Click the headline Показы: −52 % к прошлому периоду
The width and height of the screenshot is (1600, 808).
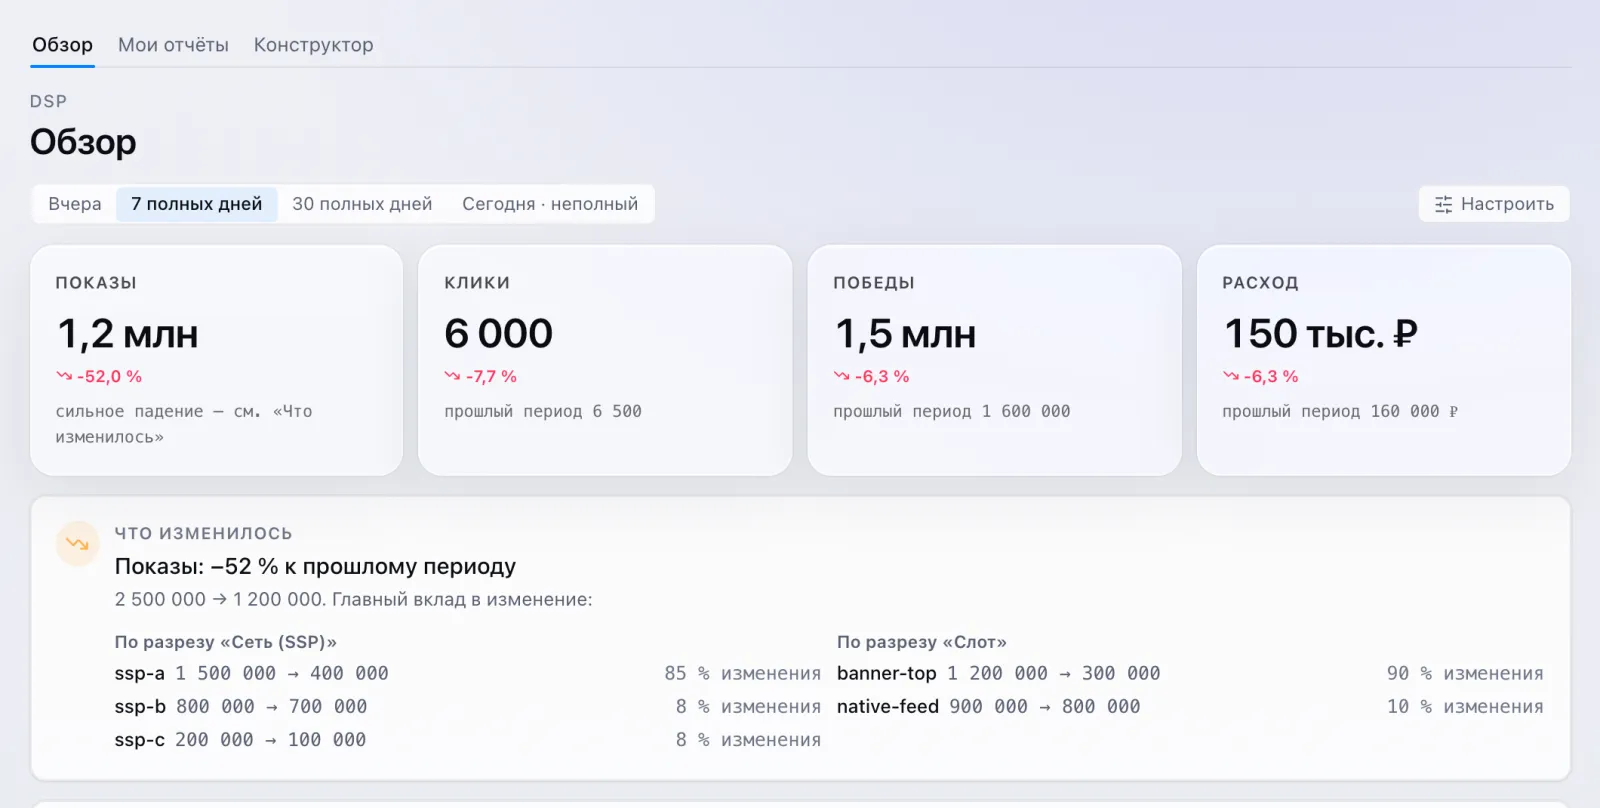[x=315, y=566]
